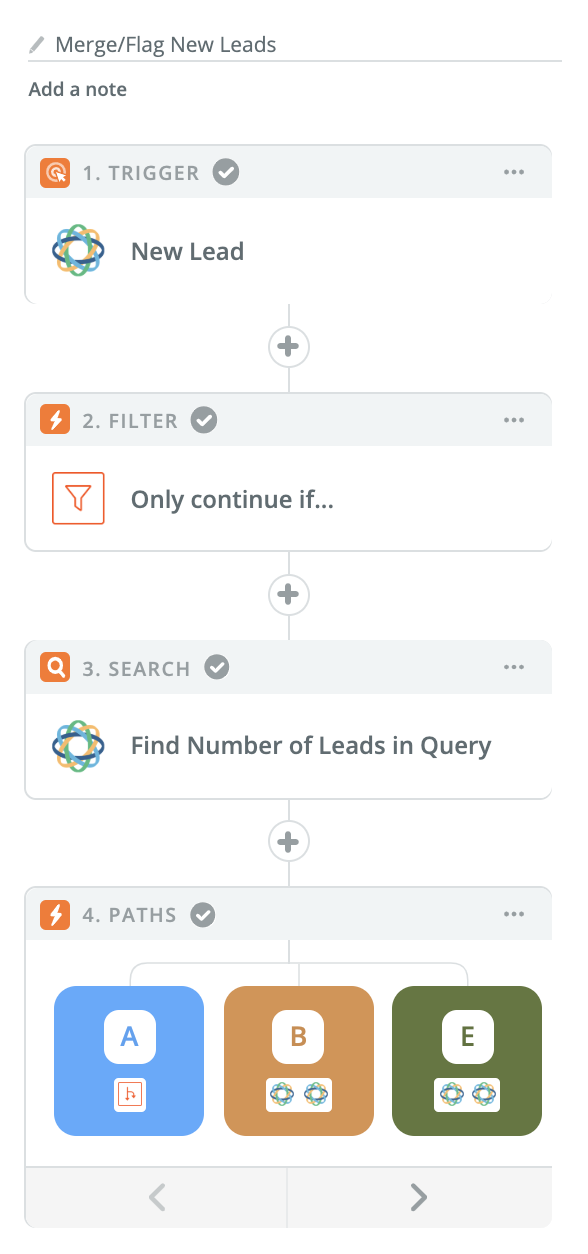Click the checkmark on the Trigger step
This screenshot has height=1254, width=588.
[x=227, y=173]
